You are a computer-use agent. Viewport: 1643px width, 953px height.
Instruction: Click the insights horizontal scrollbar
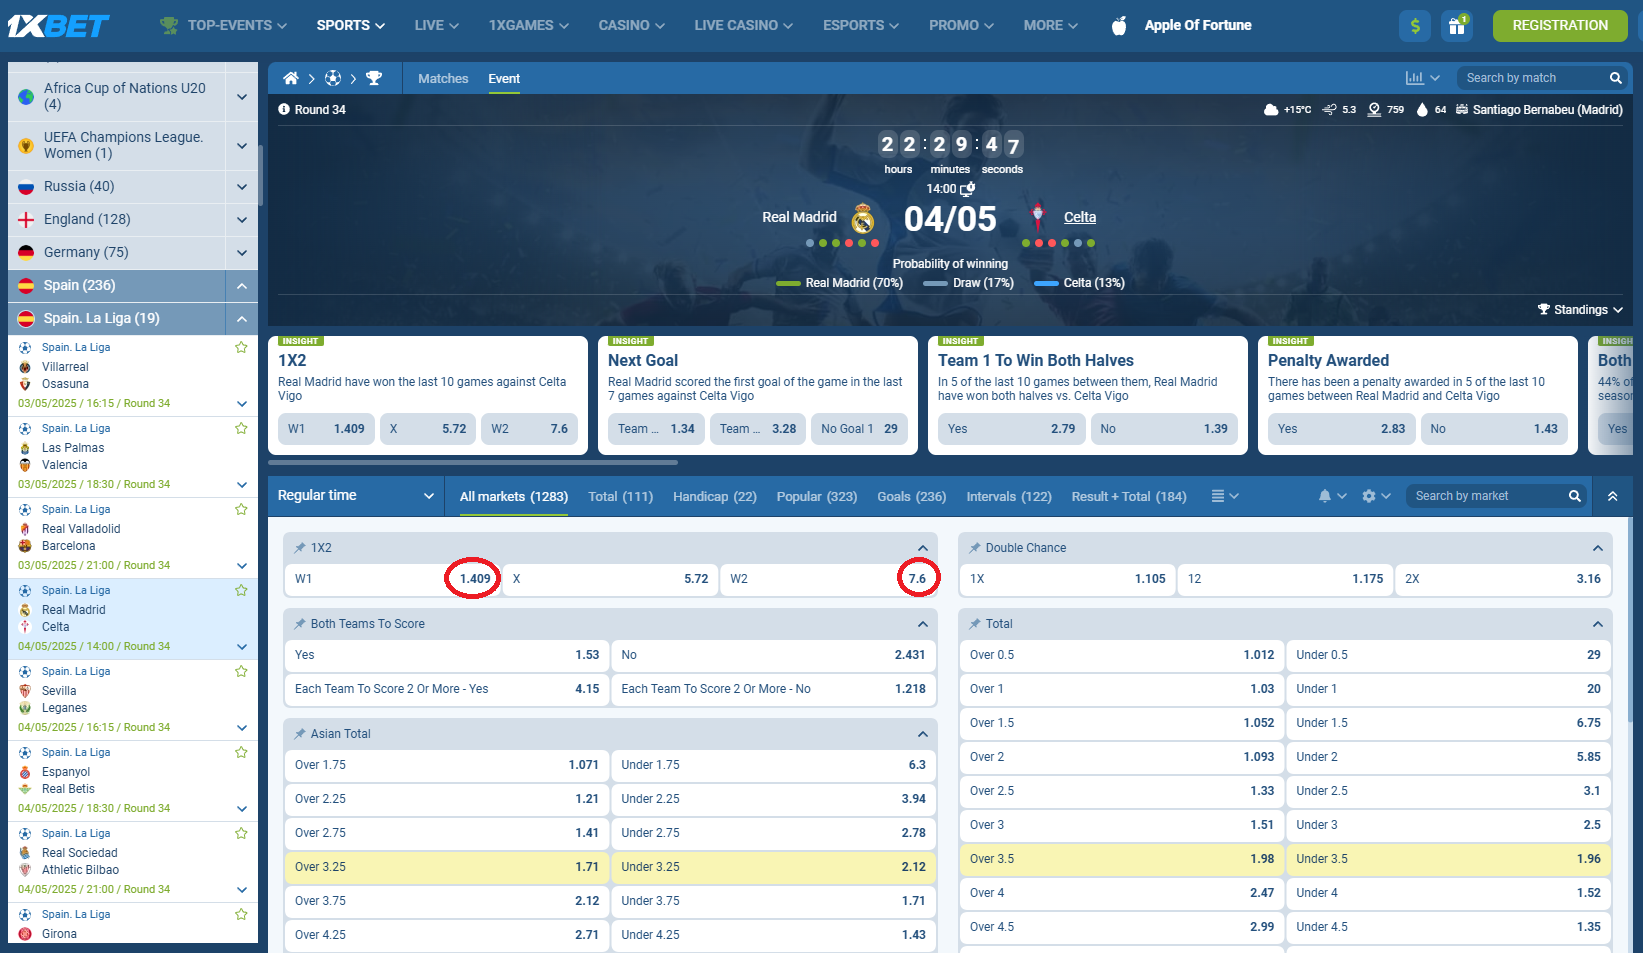pos(473,462)
